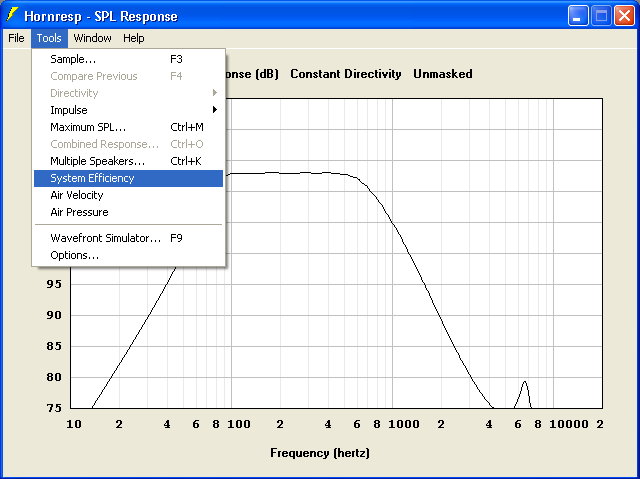Image resolution: width=640 pixels, height=479 pixels.
Task: Click the Constant Directivity label
Action: coord(346,74)
